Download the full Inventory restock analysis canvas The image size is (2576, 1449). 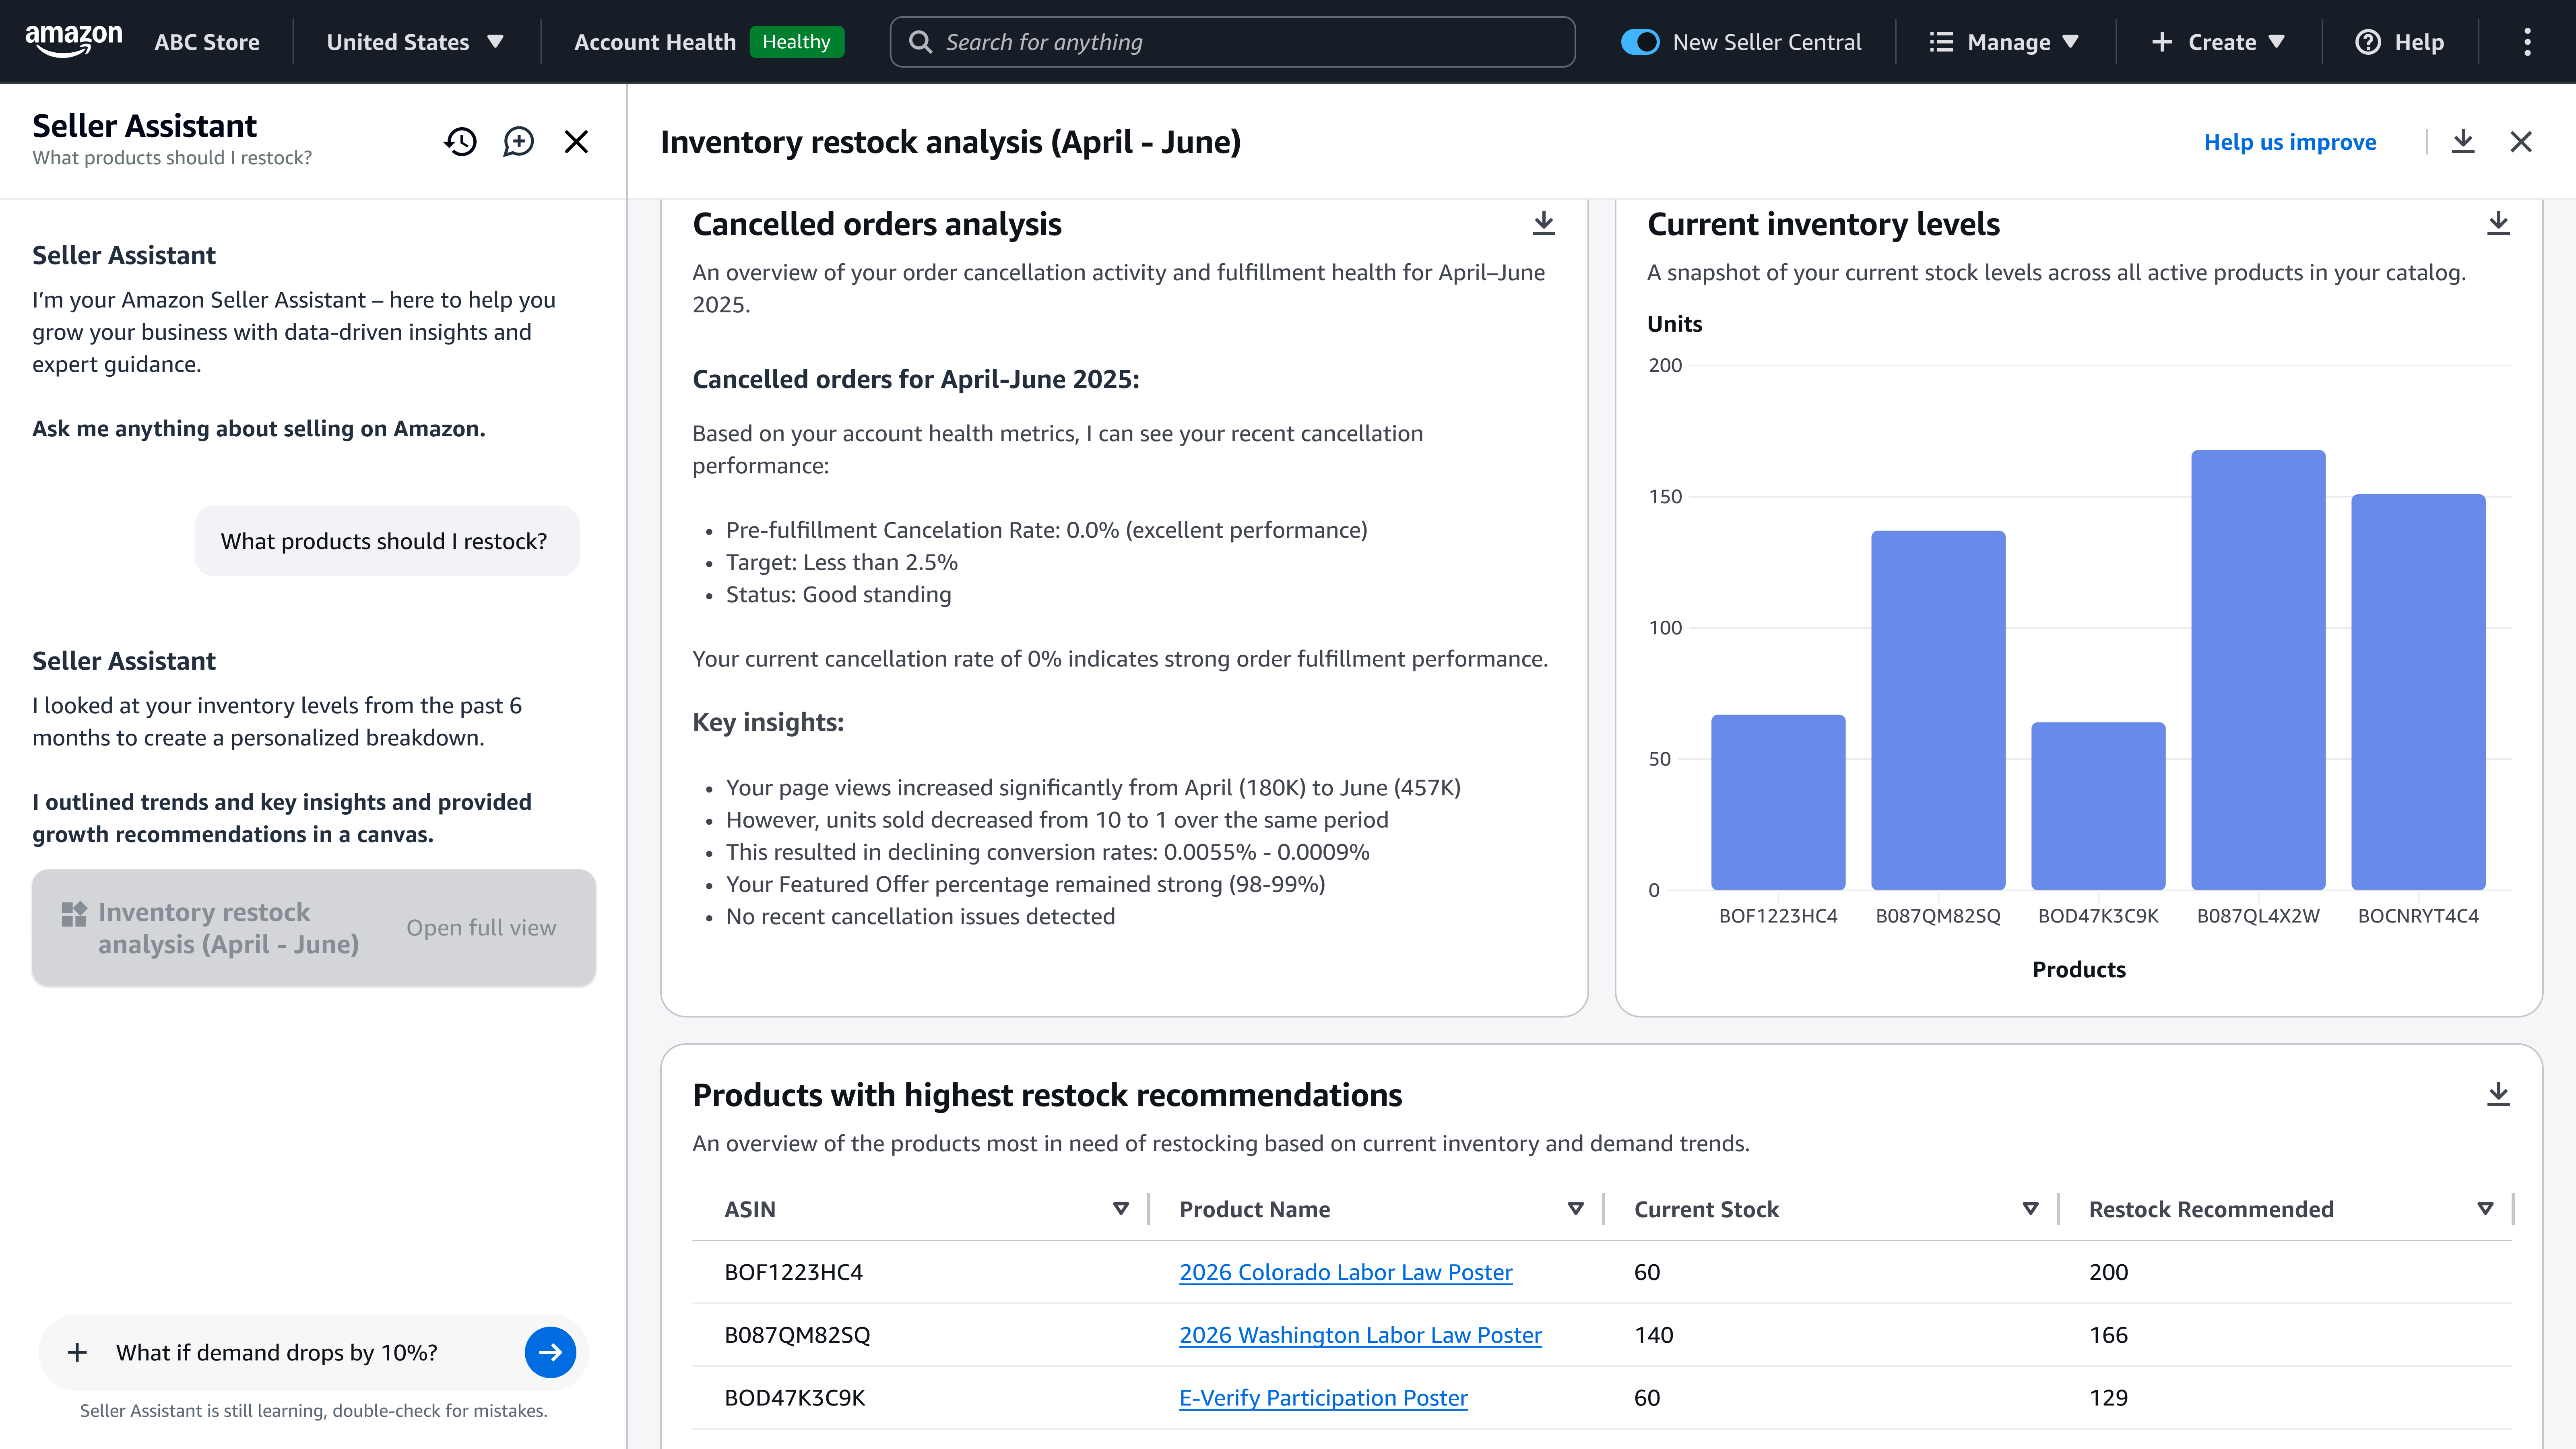(x=2462, y=142)
